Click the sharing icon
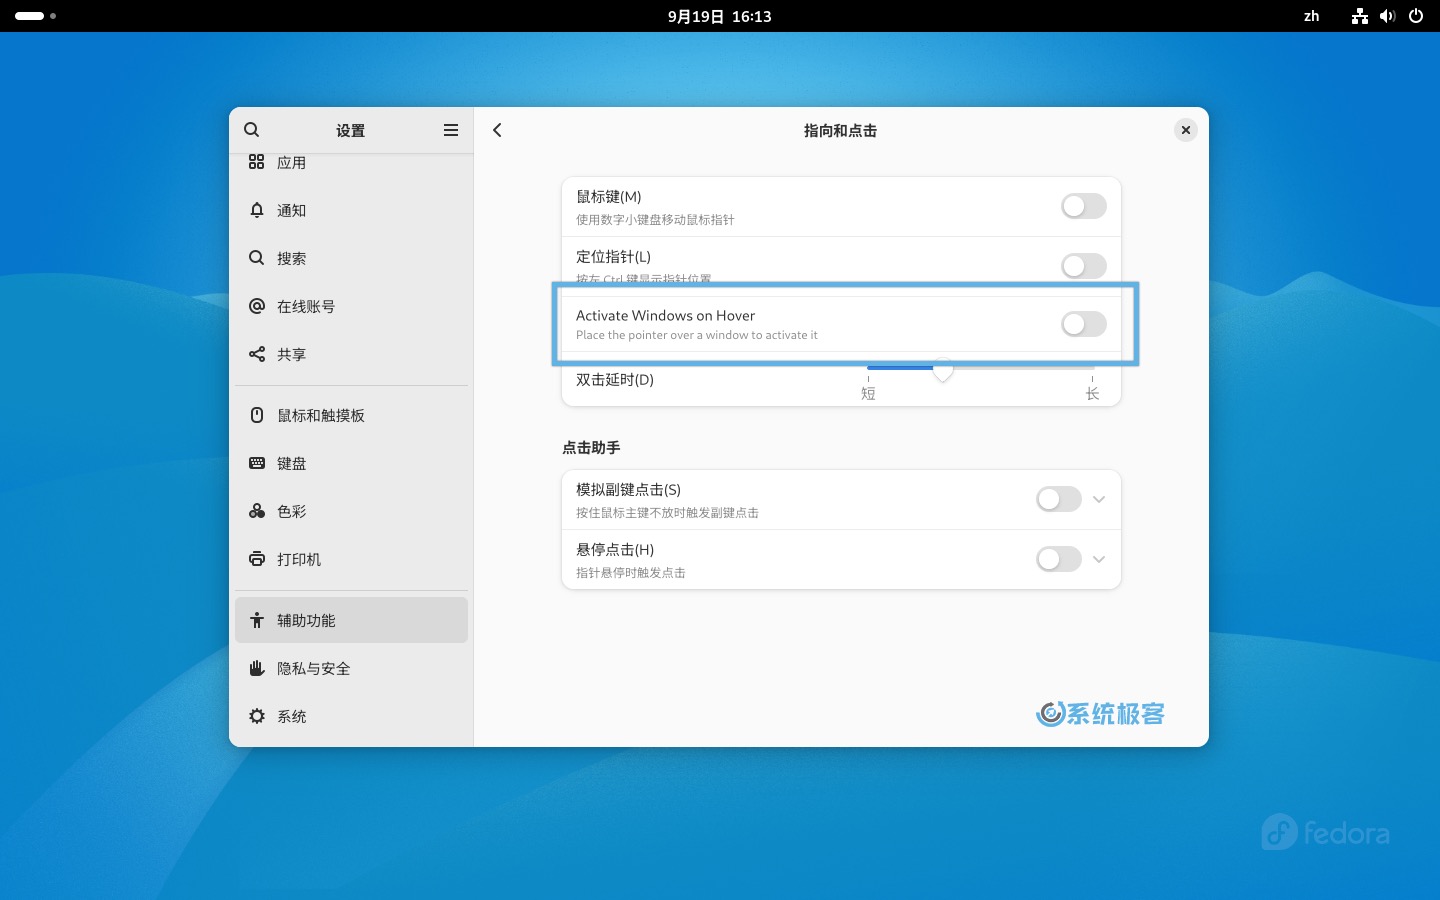Image resolution: width=1440 pixels, height=900 pixels. pos(257,354)
